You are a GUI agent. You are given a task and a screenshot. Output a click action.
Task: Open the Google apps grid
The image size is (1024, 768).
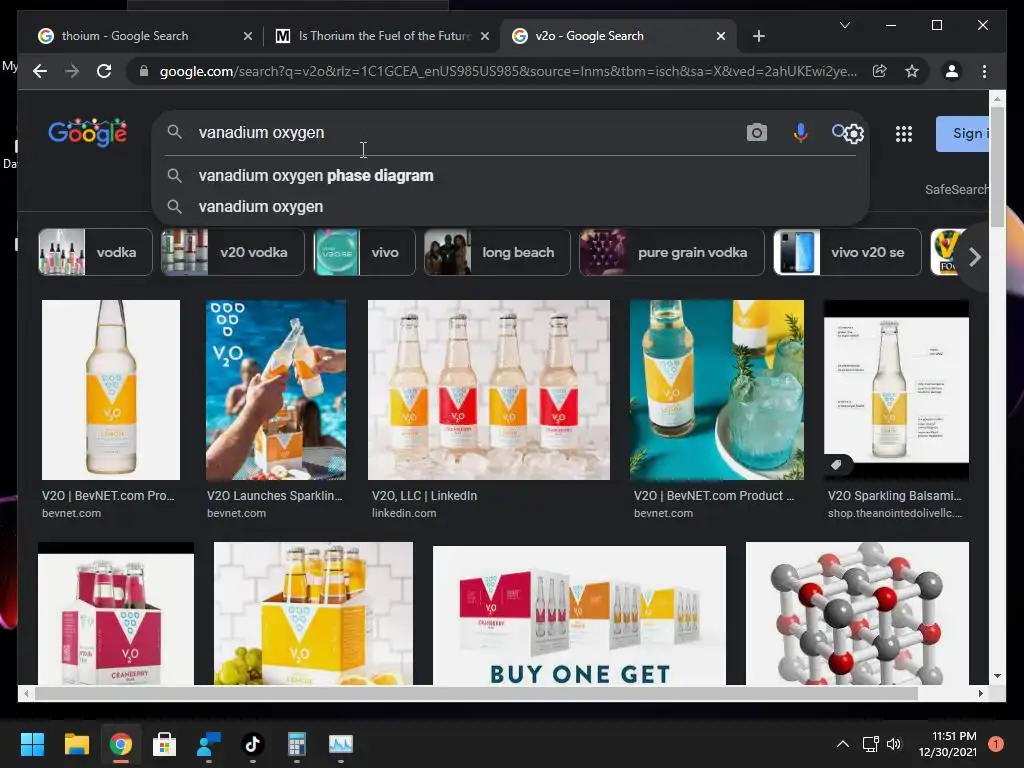point(903,134)
